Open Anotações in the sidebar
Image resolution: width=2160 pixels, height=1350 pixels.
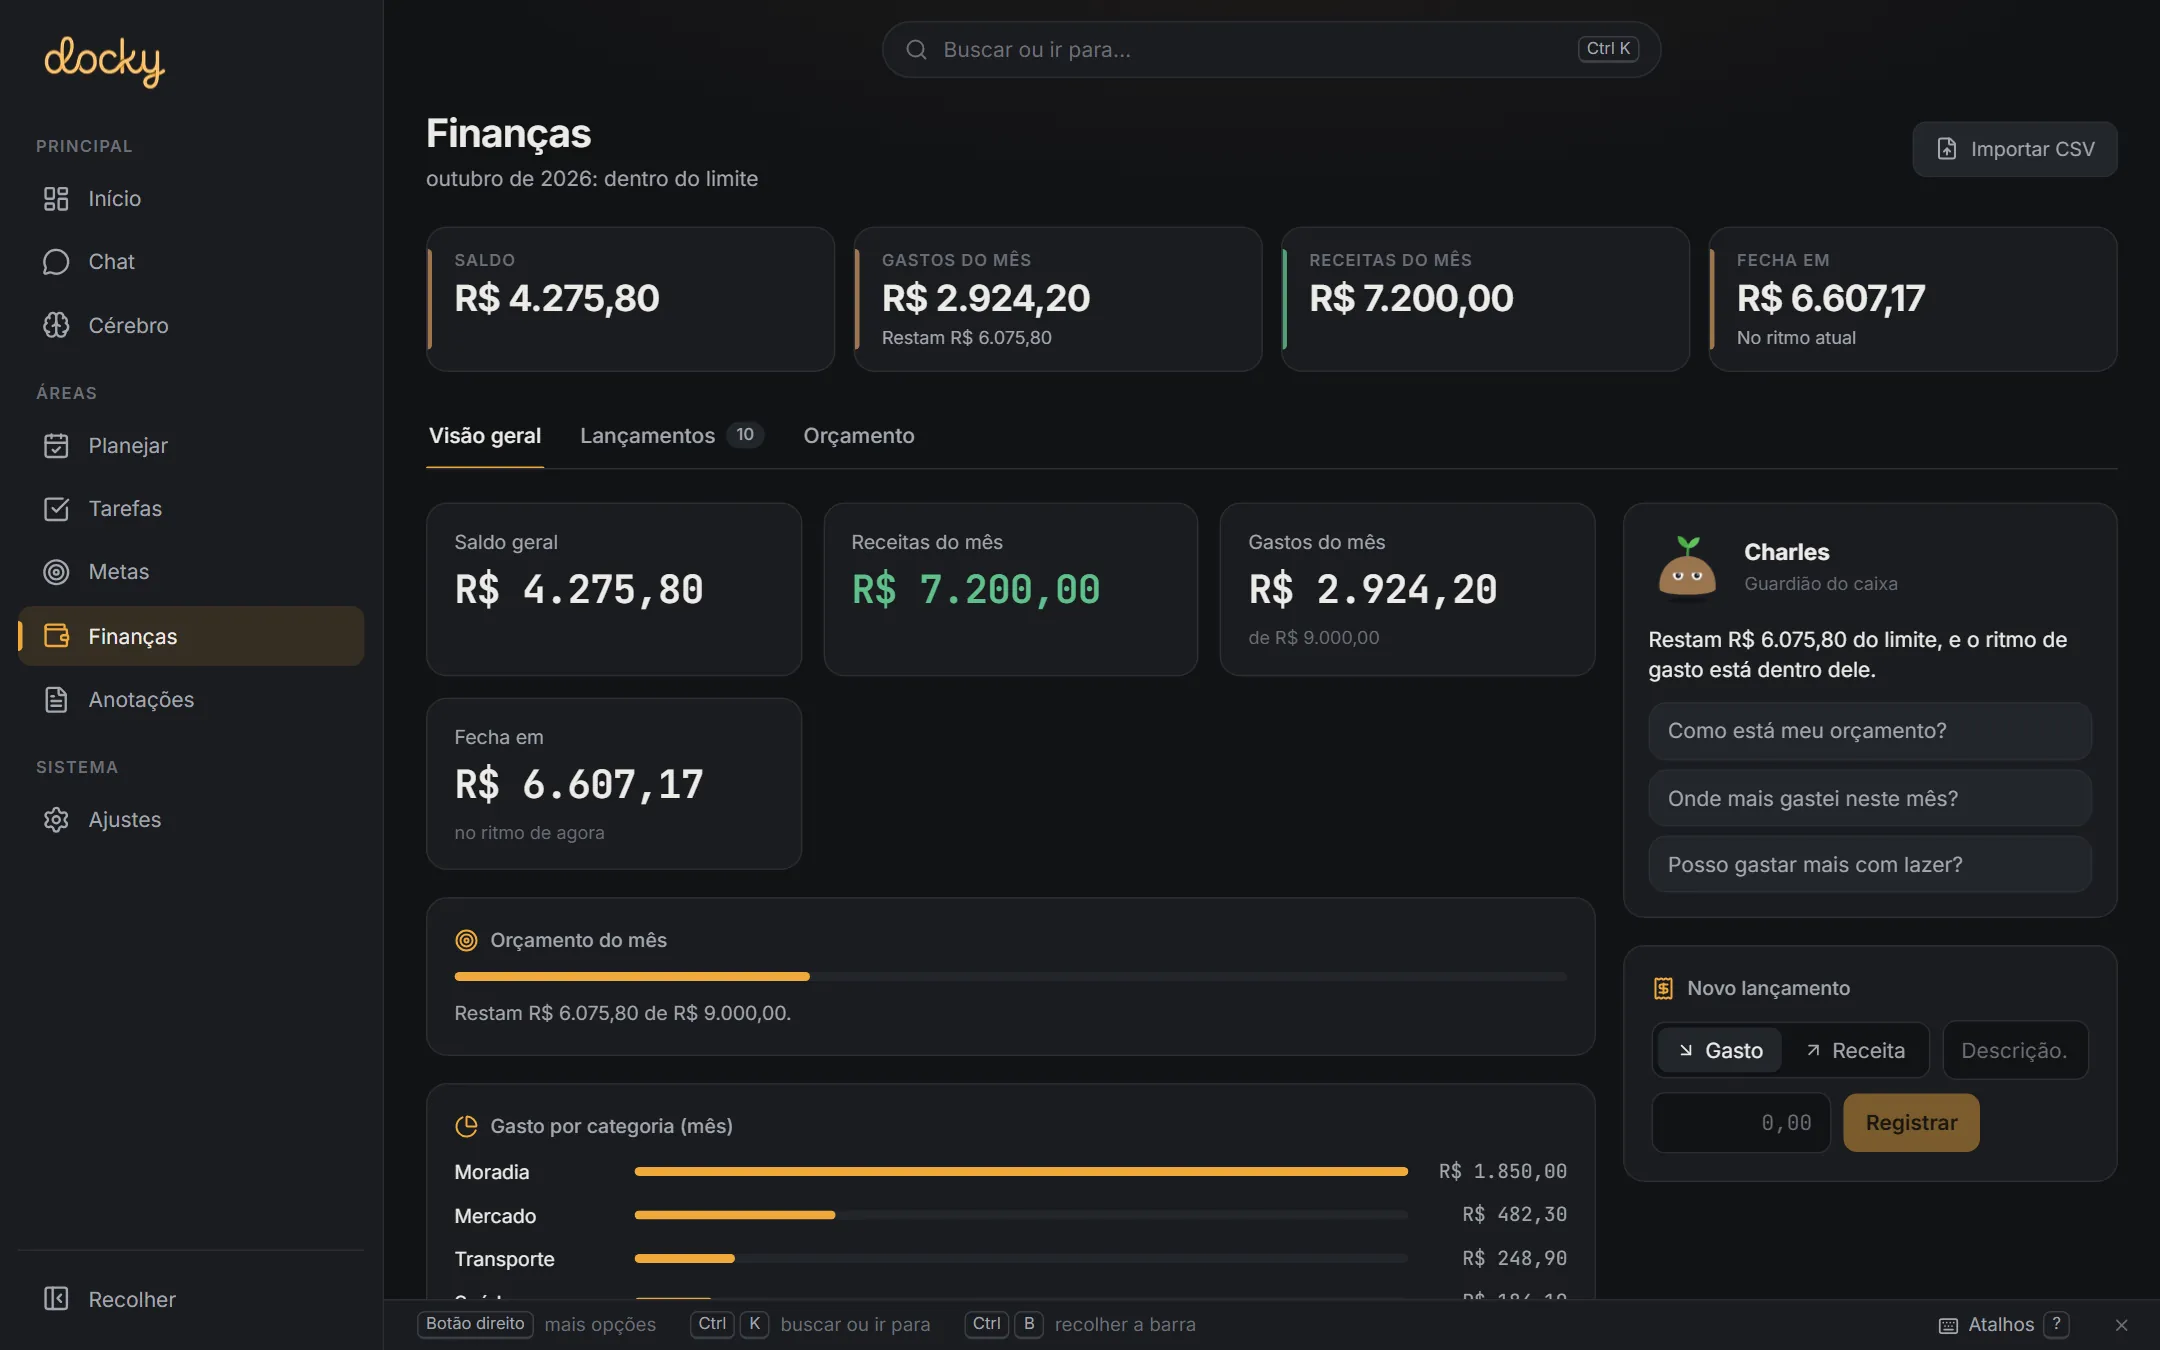point(191,700)
